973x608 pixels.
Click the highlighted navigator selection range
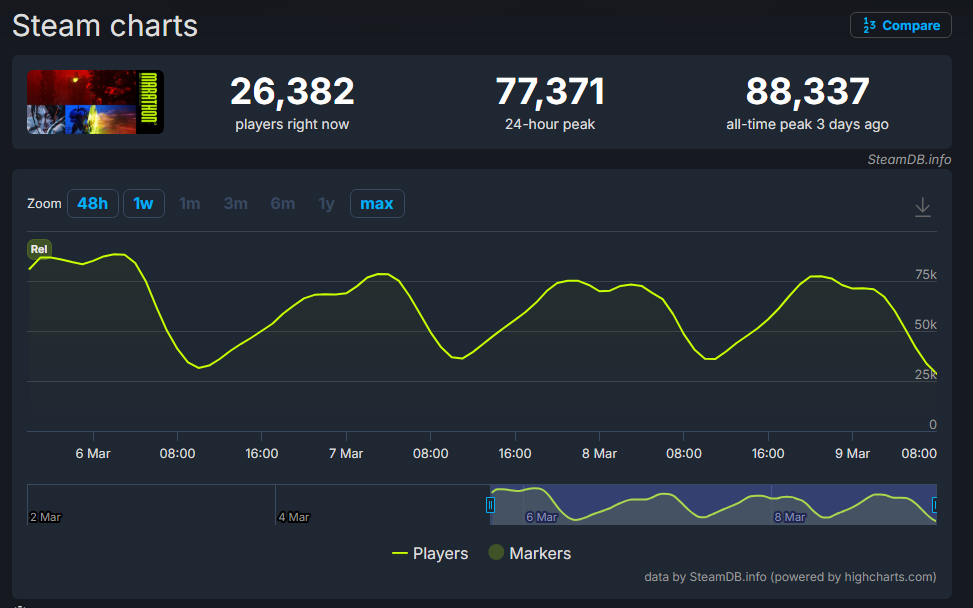coord(713,504)
